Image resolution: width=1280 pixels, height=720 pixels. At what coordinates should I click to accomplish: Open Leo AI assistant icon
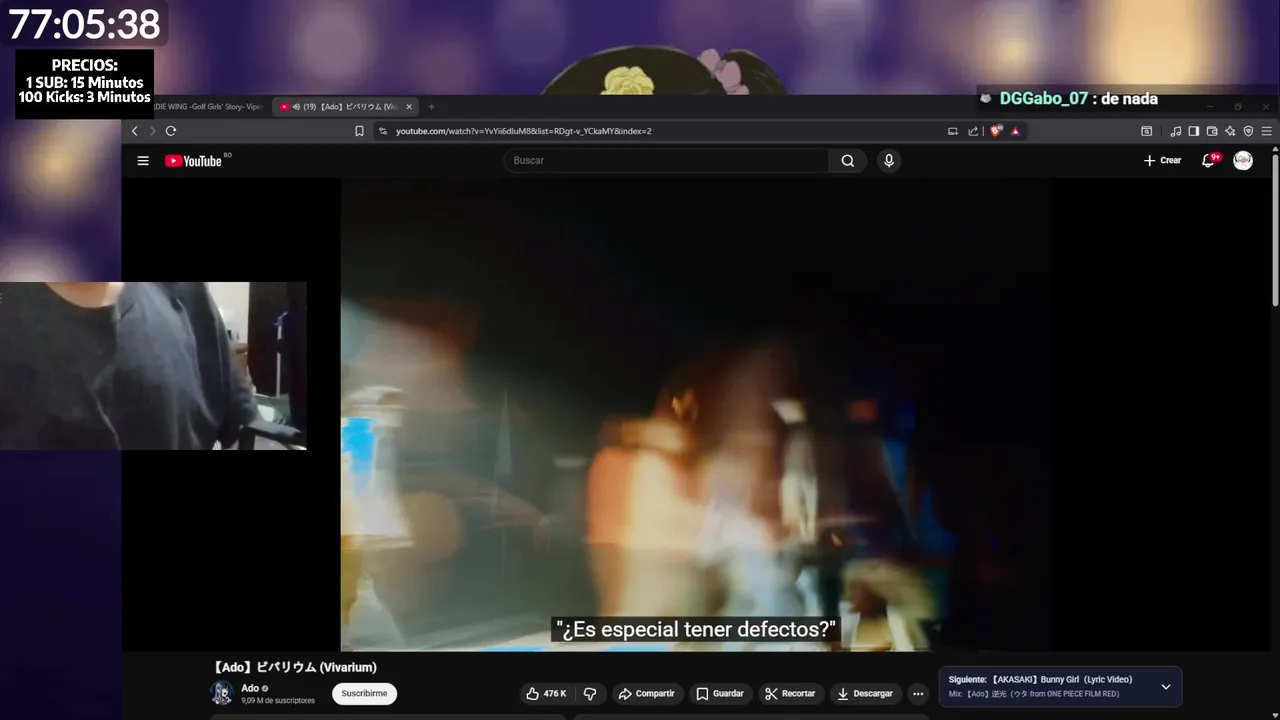coord(1230,131)
